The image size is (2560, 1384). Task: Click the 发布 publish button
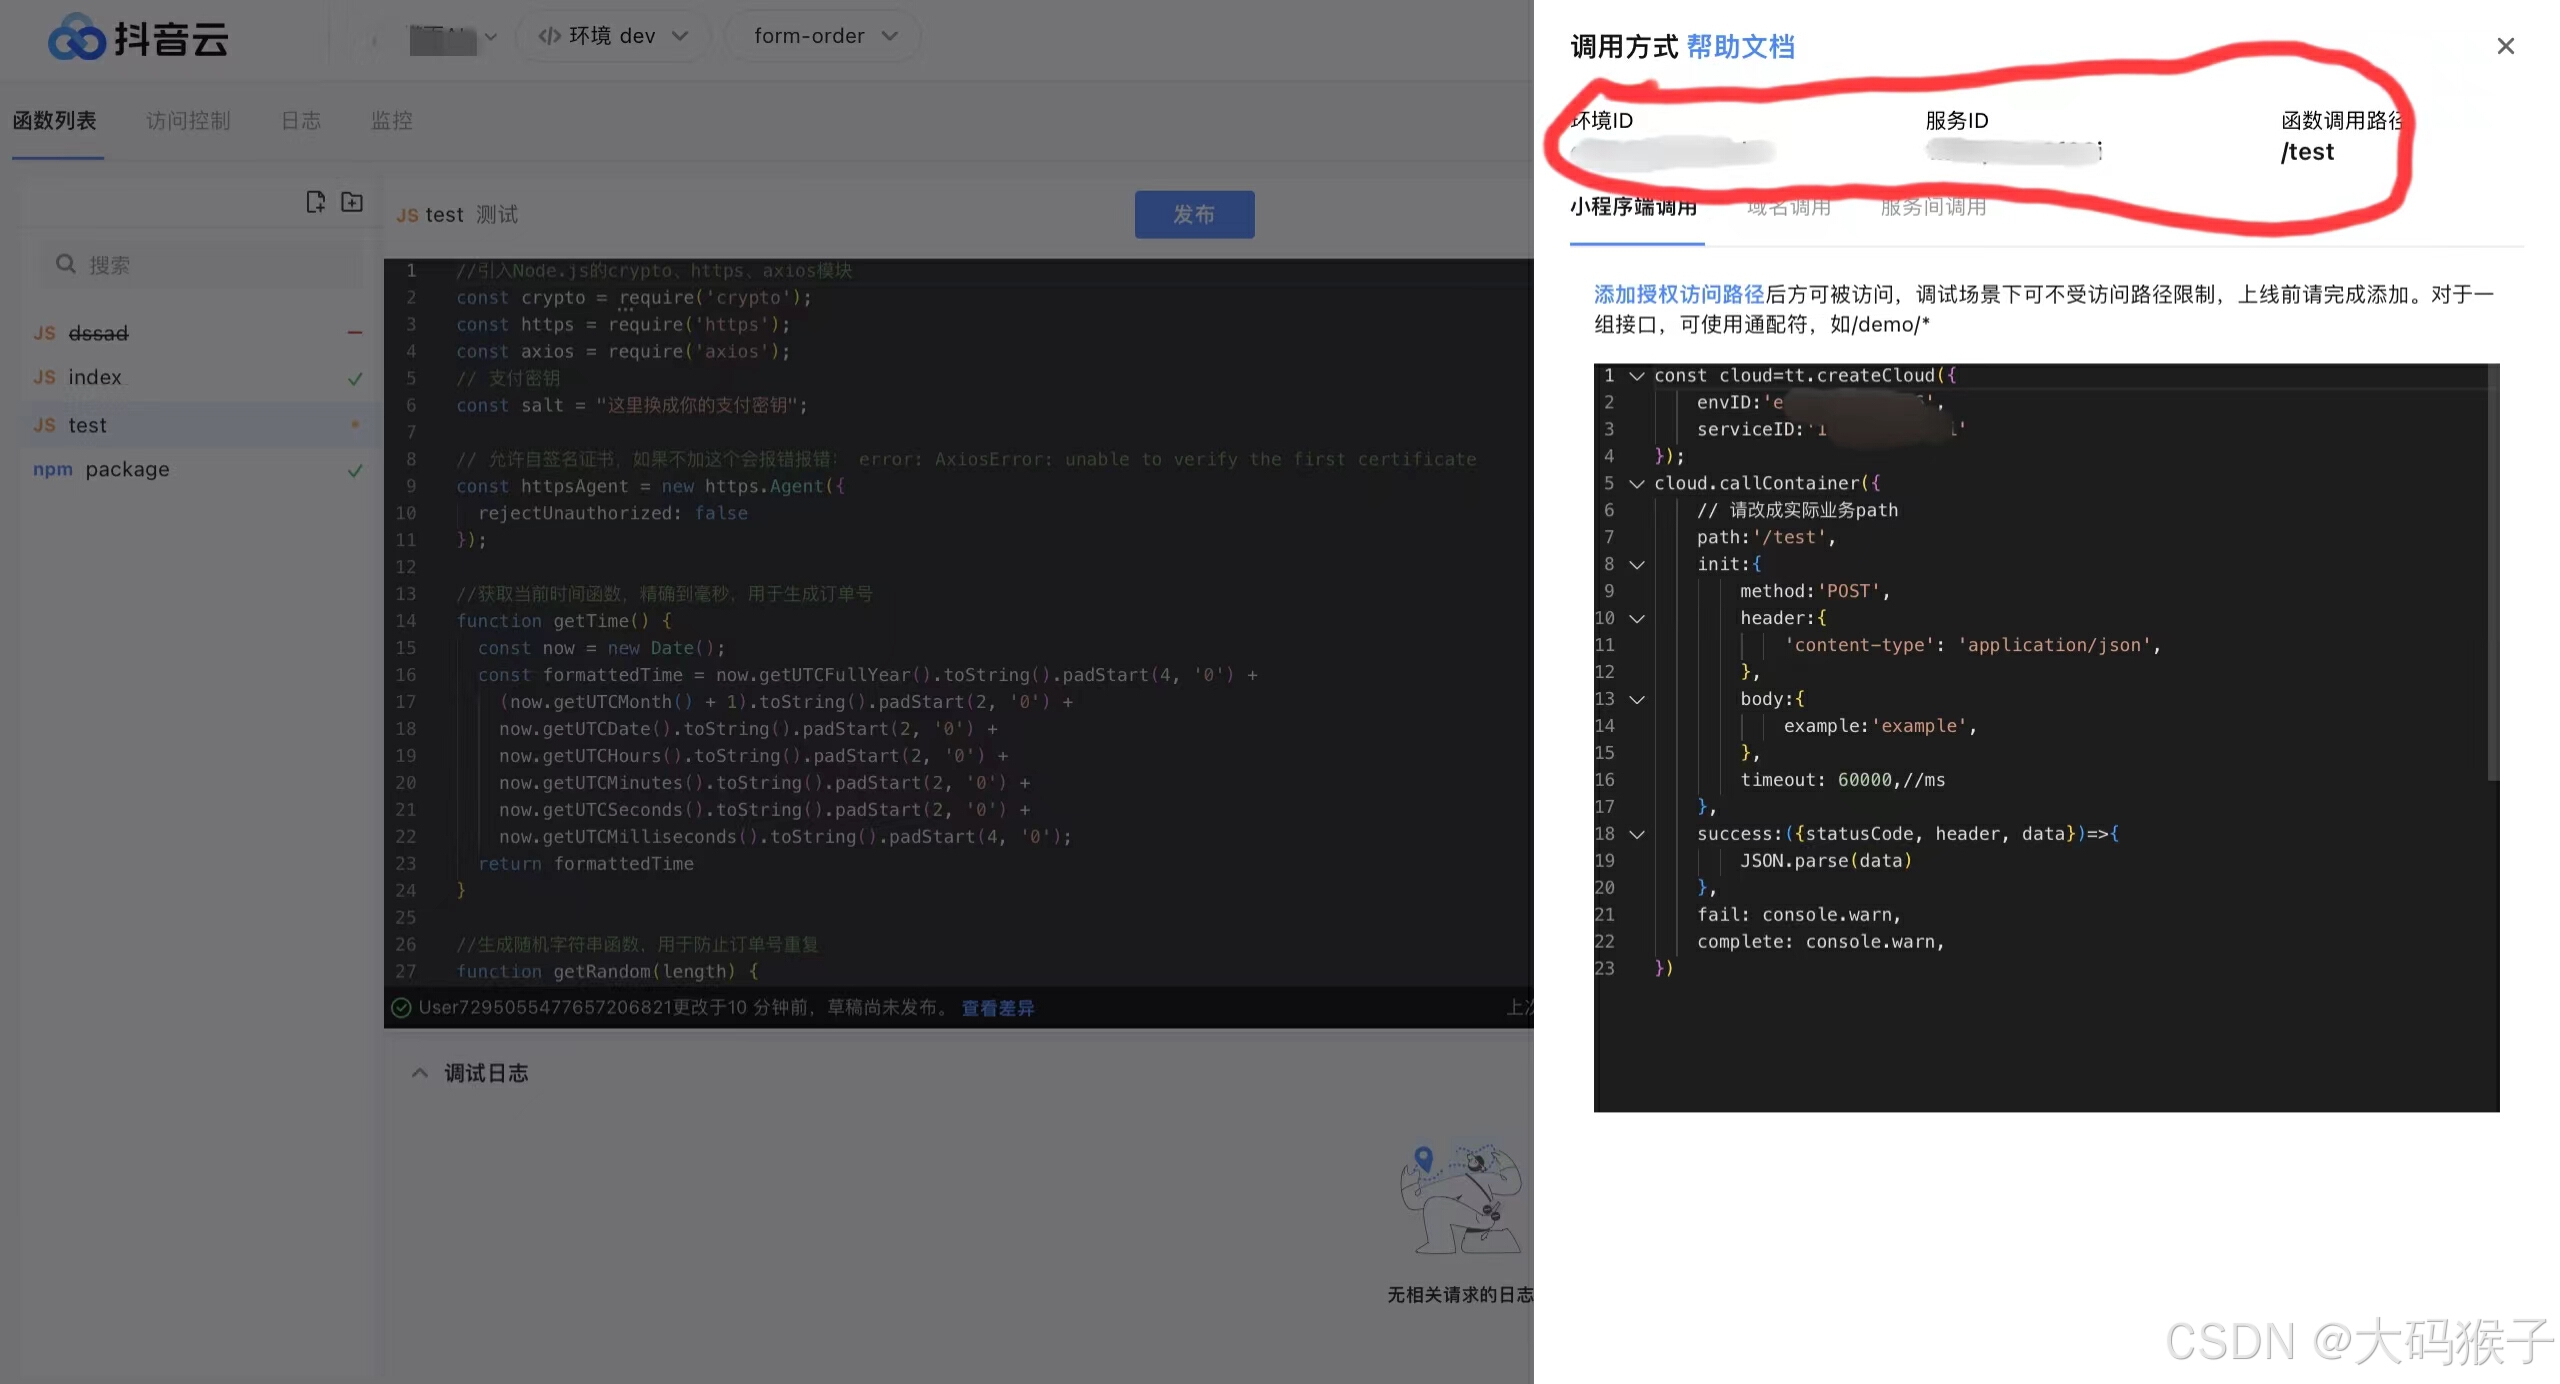tap(1194, 214)
